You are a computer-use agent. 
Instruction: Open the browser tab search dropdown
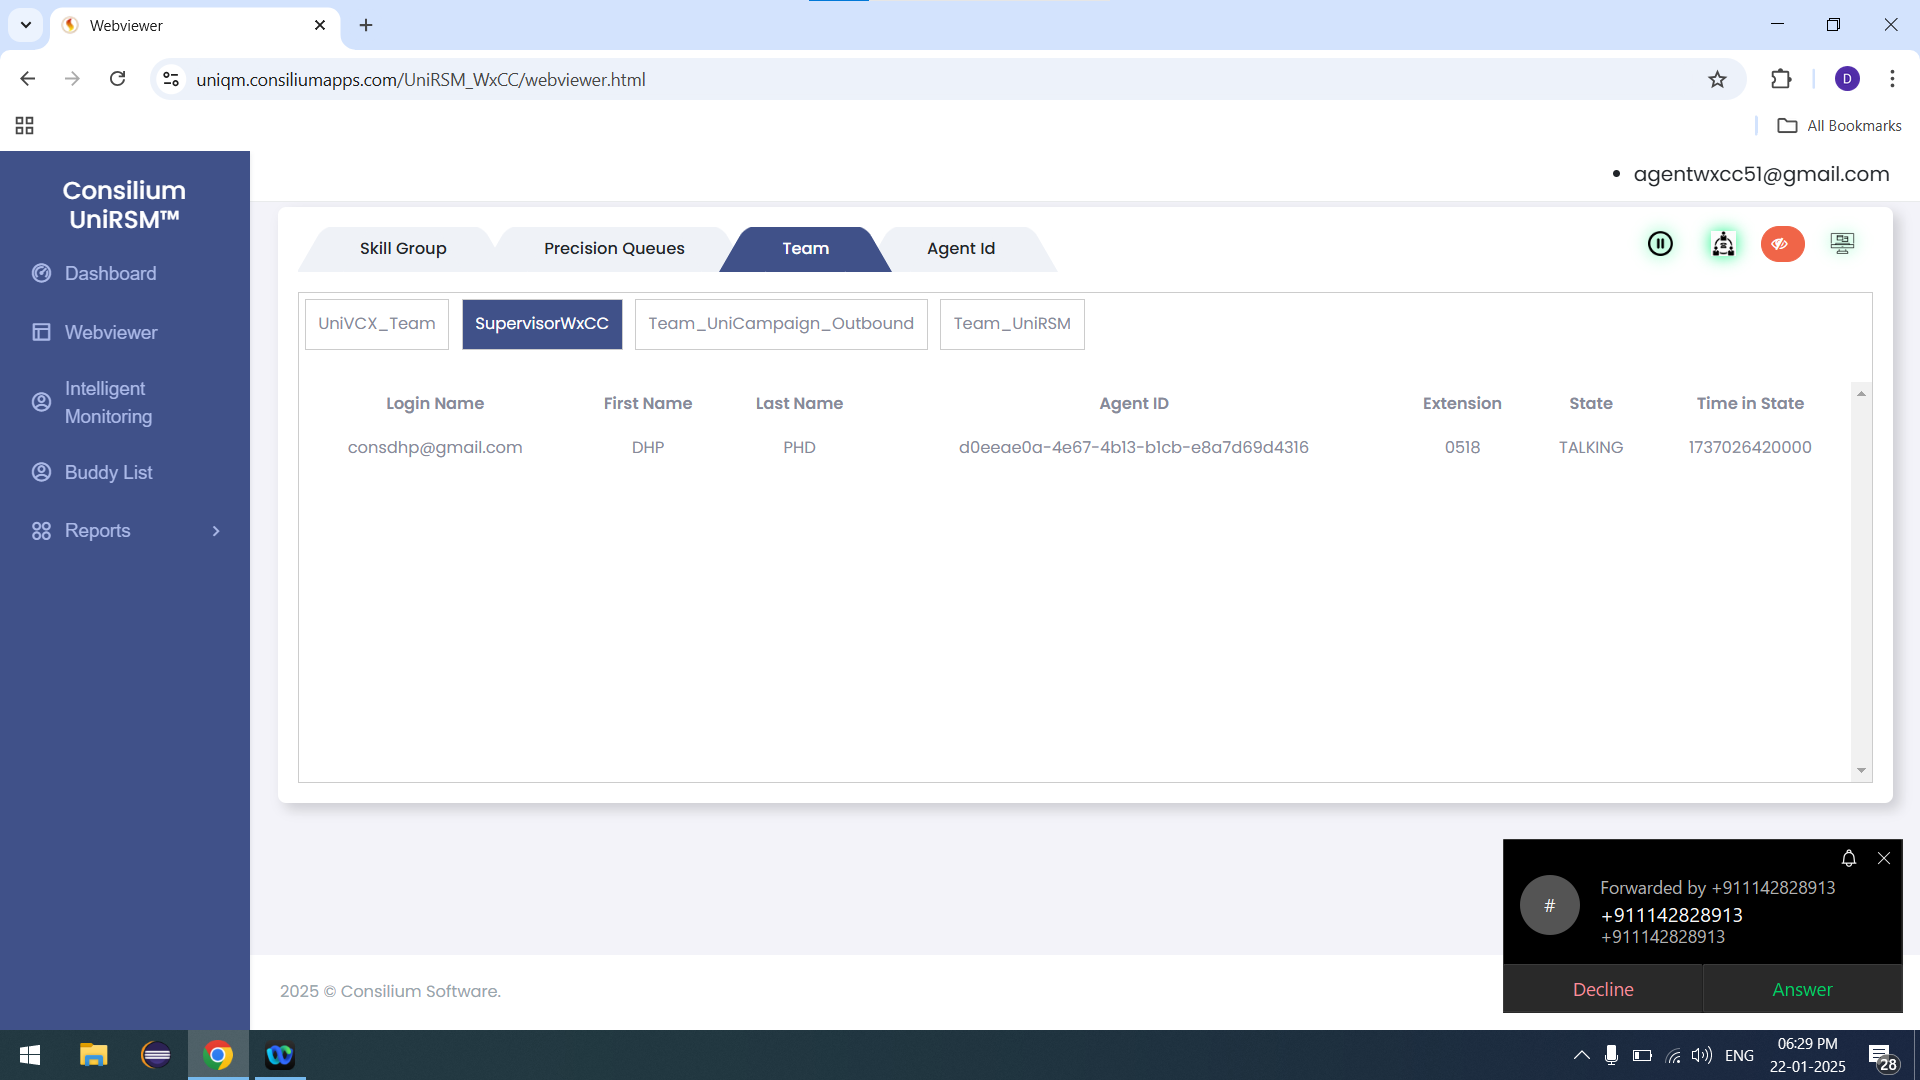[x=26, y=25]
